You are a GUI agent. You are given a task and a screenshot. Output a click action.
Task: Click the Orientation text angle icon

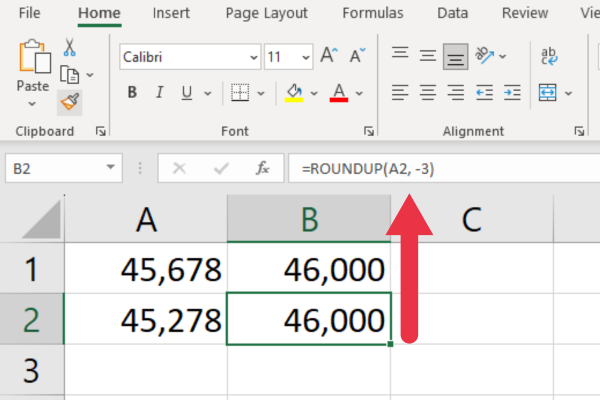[x=484, y=56]
